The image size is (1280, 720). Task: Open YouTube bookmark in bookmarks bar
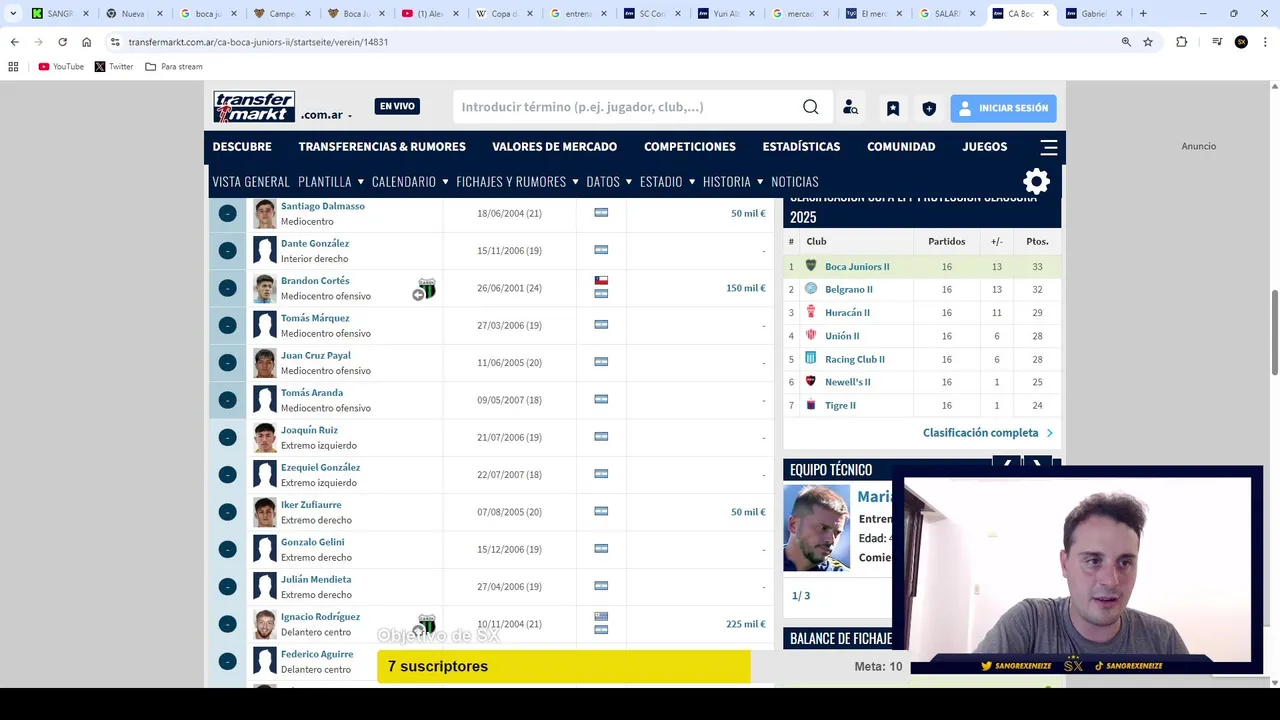pyautogui.click(x=61, y=67)
